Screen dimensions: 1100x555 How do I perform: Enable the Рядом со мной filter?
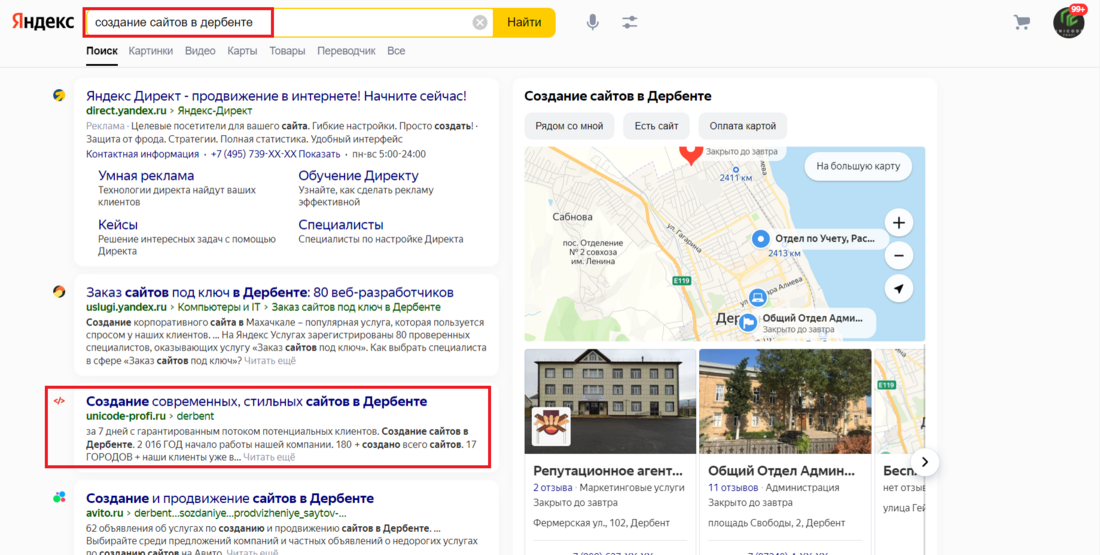(569, 126)
